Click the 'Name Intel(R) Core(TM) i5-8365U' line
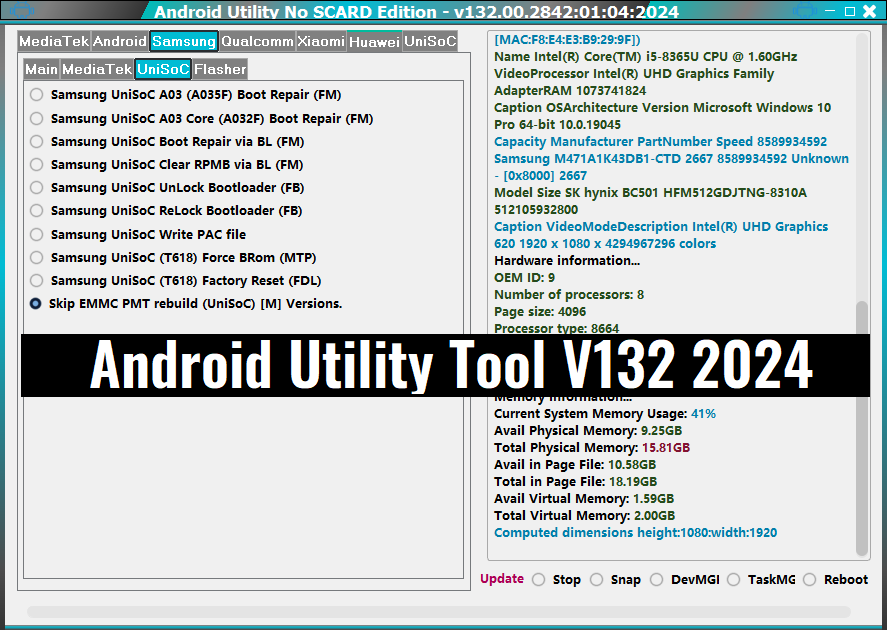This screenshot has height=630, width=887. pyautogui.click(x=645, y=57)
